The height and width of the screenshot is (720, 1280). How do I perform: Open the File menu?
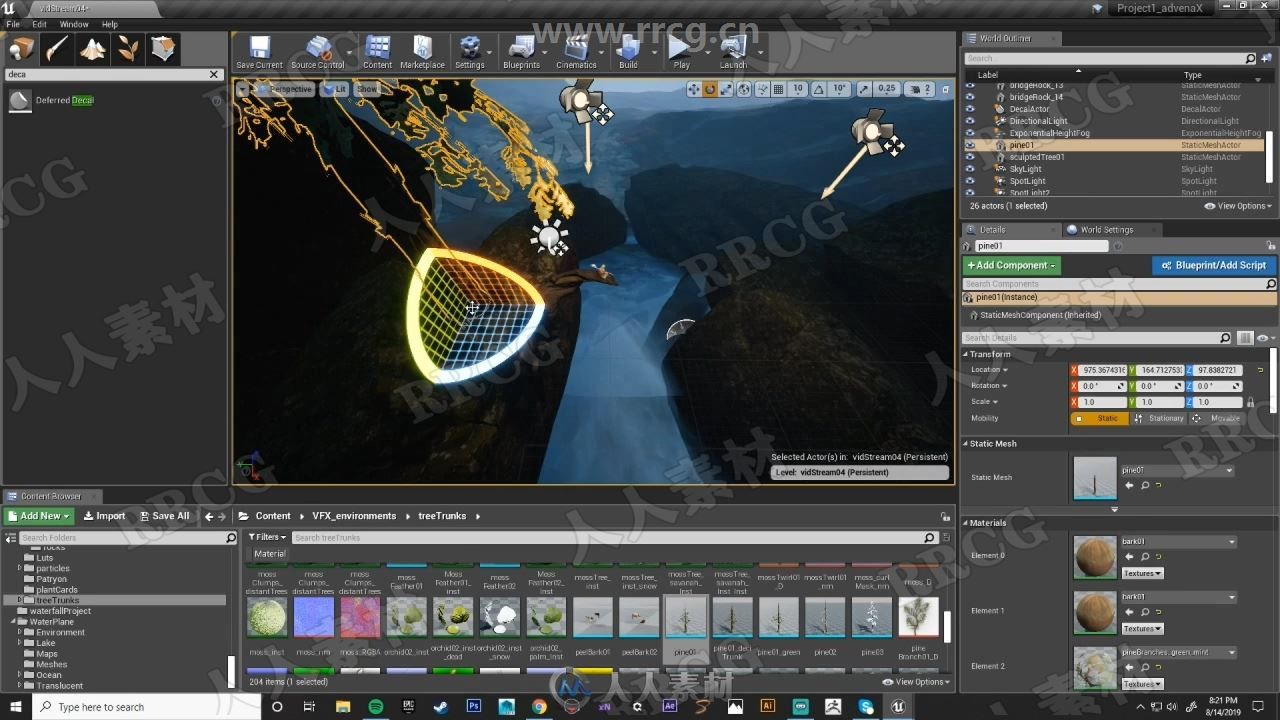13,24
